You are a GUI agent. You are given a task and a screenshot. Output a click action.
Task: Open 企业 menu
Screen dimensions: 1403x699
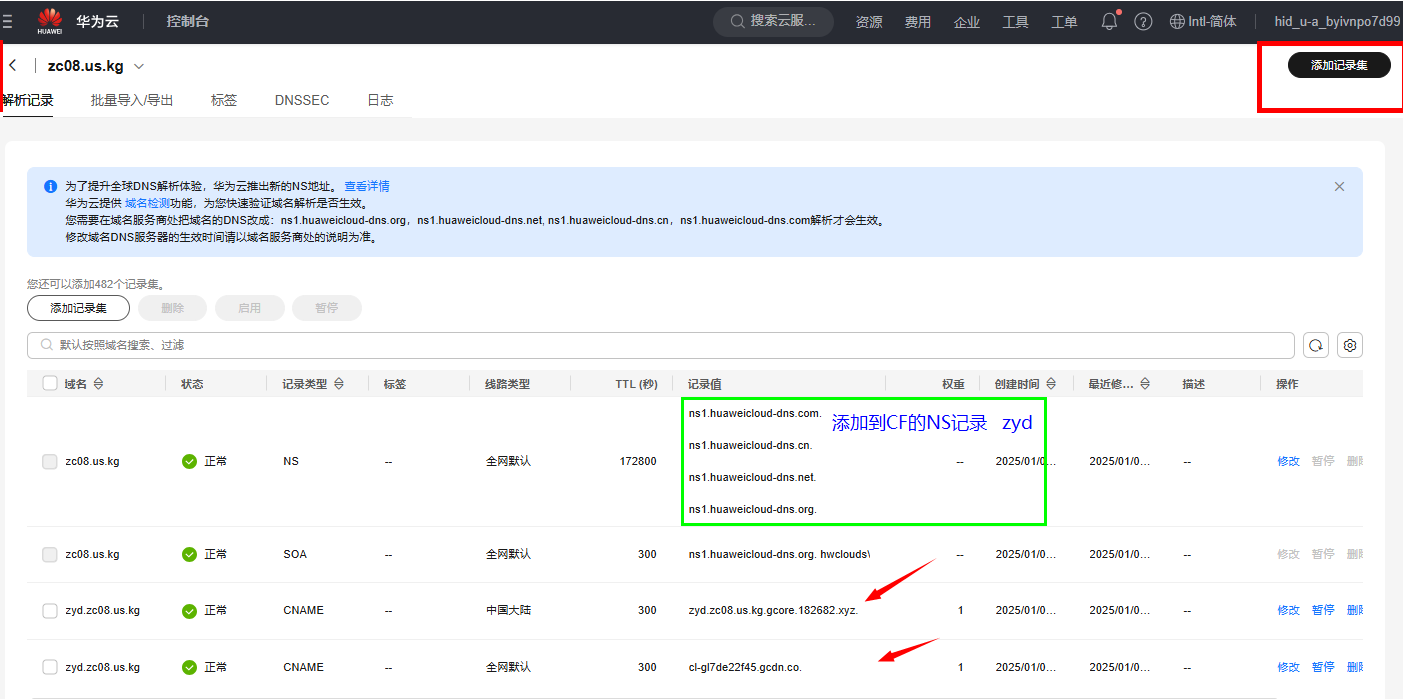click(967, 21)
